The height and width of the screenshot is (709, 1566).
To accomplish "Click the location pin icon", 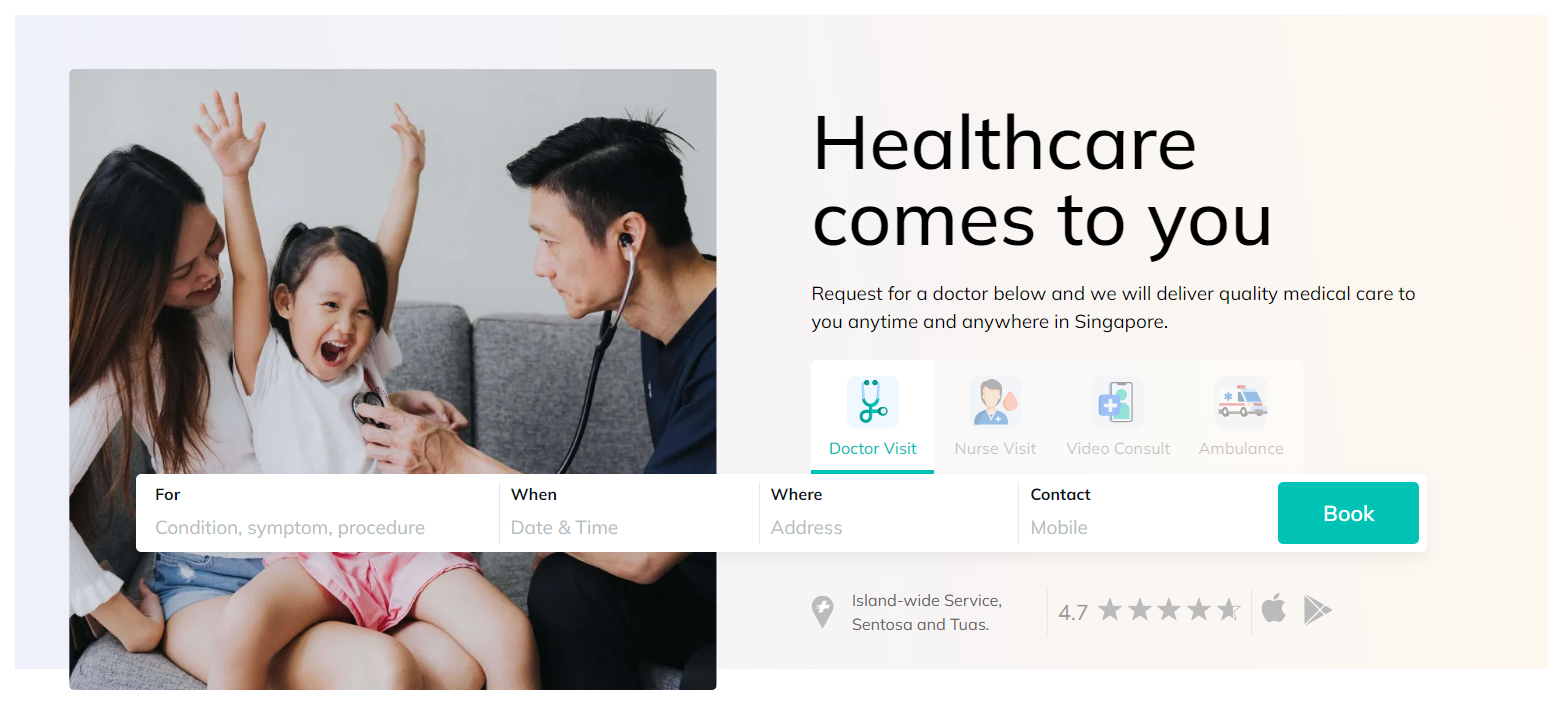I will [822, 612].
